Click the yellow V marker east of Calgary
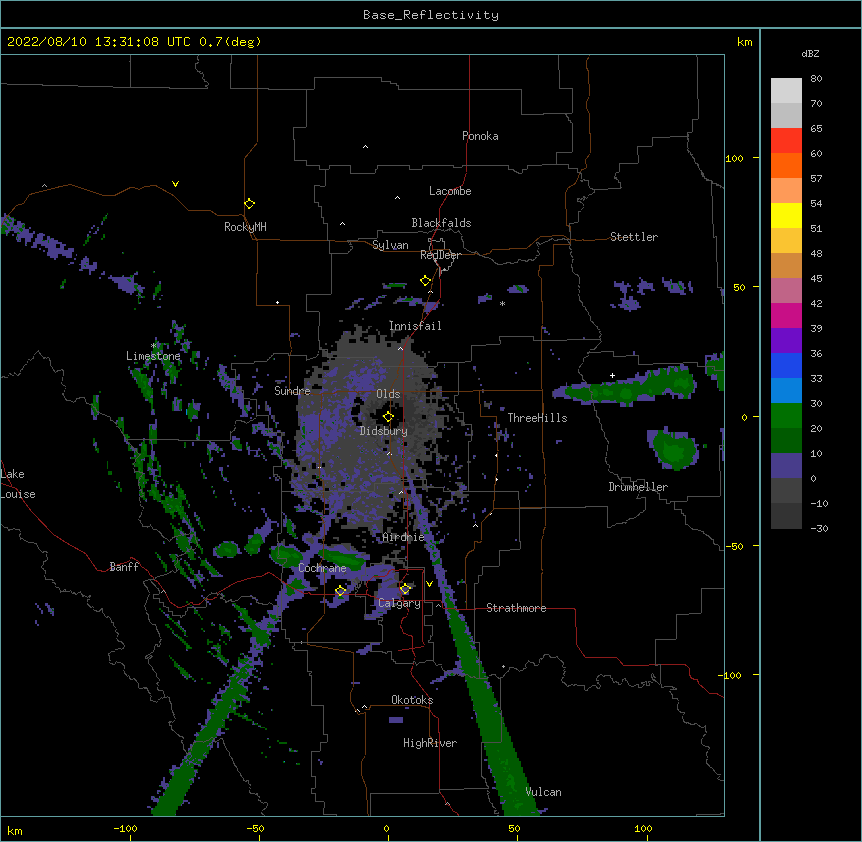Image resolution: width=862 pixels, height=842 pixels. pyautogui.click(x=429, y=584)
